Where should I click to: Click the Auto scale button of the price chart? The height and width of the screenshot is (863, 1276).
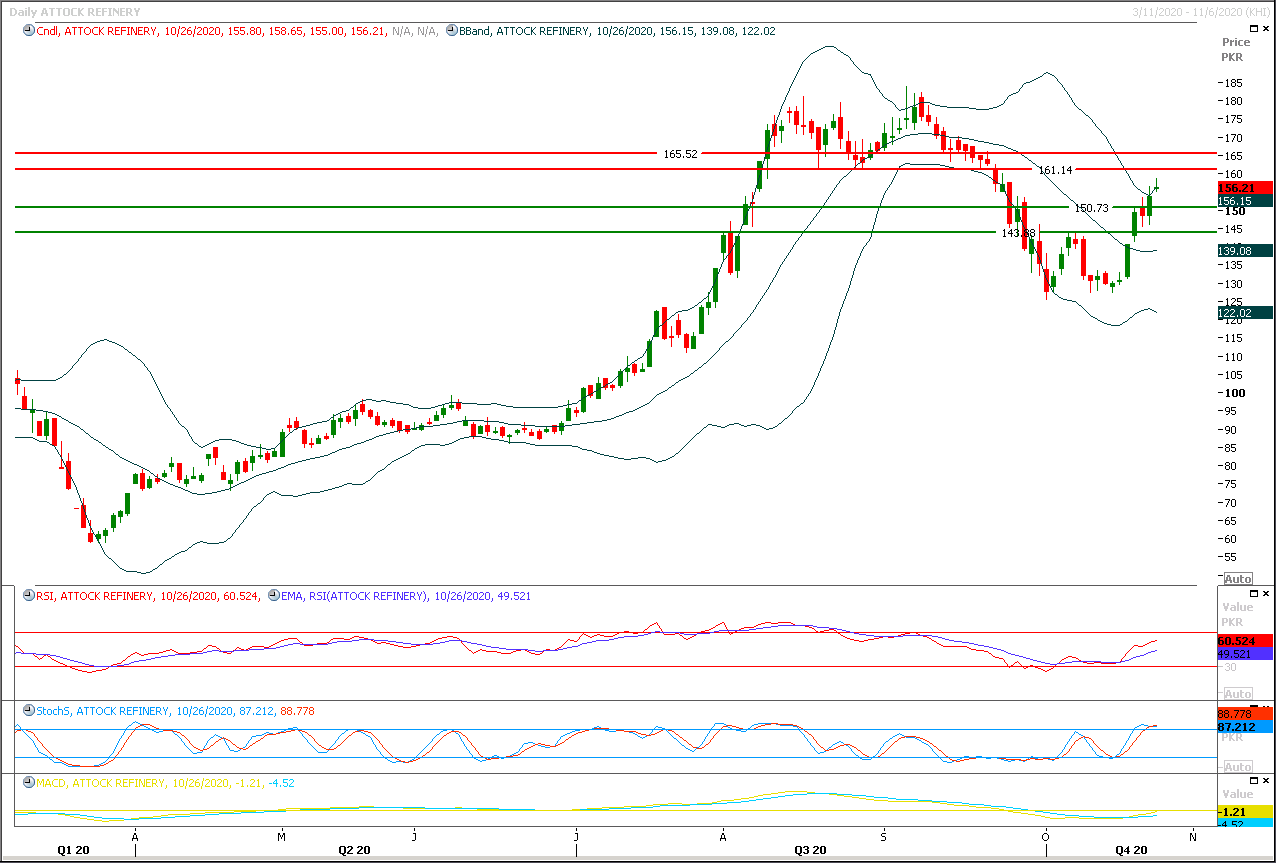[x=1238, y=579]
